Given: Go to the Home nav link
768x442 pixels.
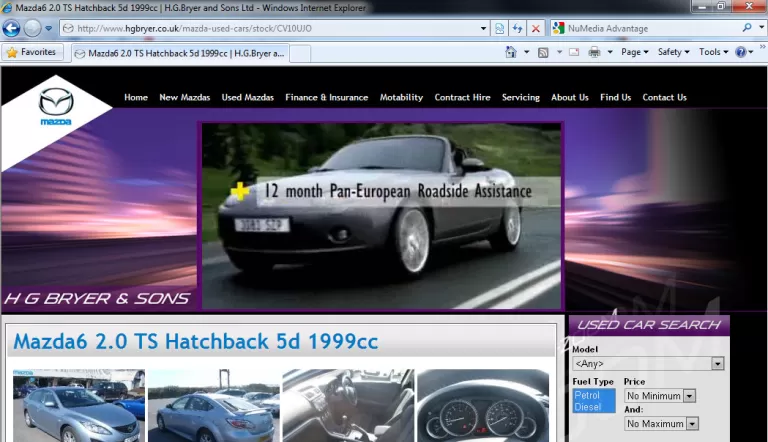Looking at the screenshot, I should [136, 98].
